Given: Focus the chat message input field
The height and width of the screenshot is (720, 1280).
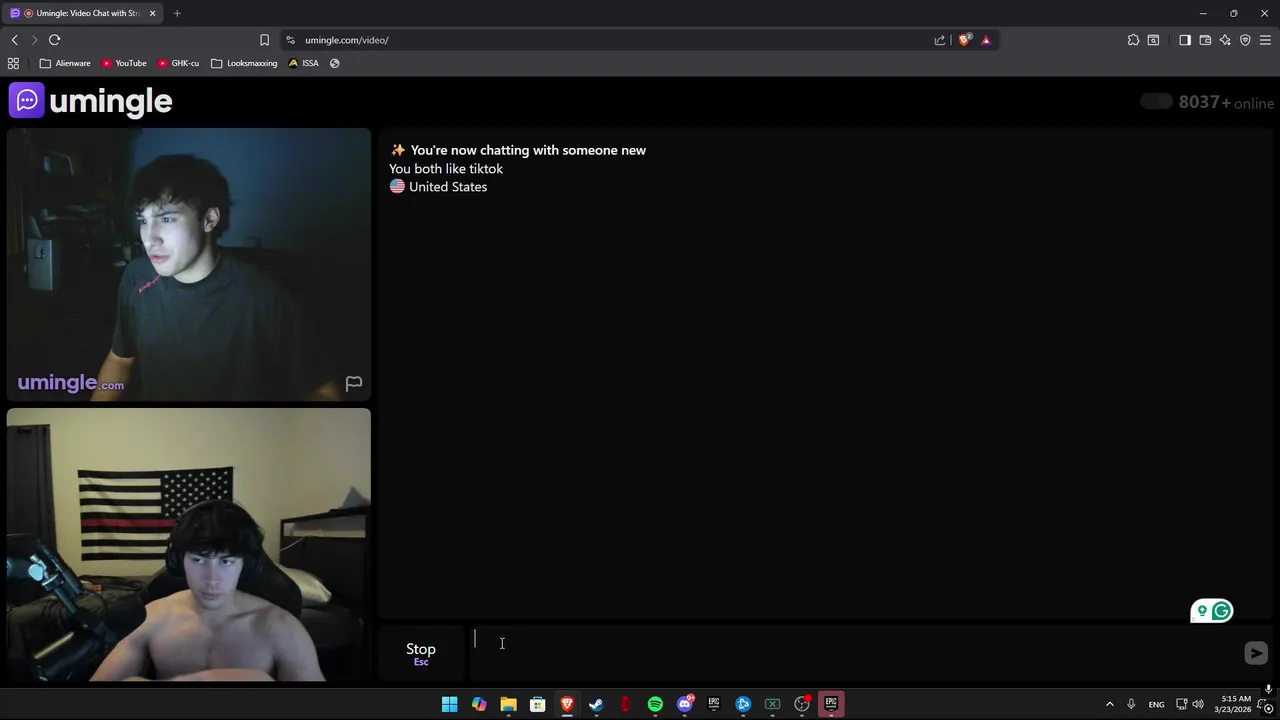Looking at the screenshot, I should pyautogui.click(x=855, y=653).
